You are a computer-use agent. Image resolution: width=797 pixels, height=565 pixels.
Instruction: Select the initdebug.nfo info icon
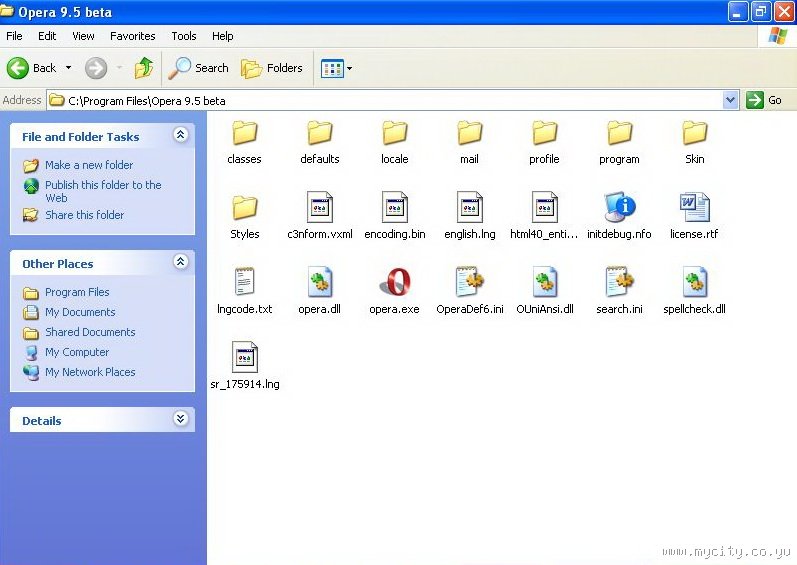coord(620,207)
